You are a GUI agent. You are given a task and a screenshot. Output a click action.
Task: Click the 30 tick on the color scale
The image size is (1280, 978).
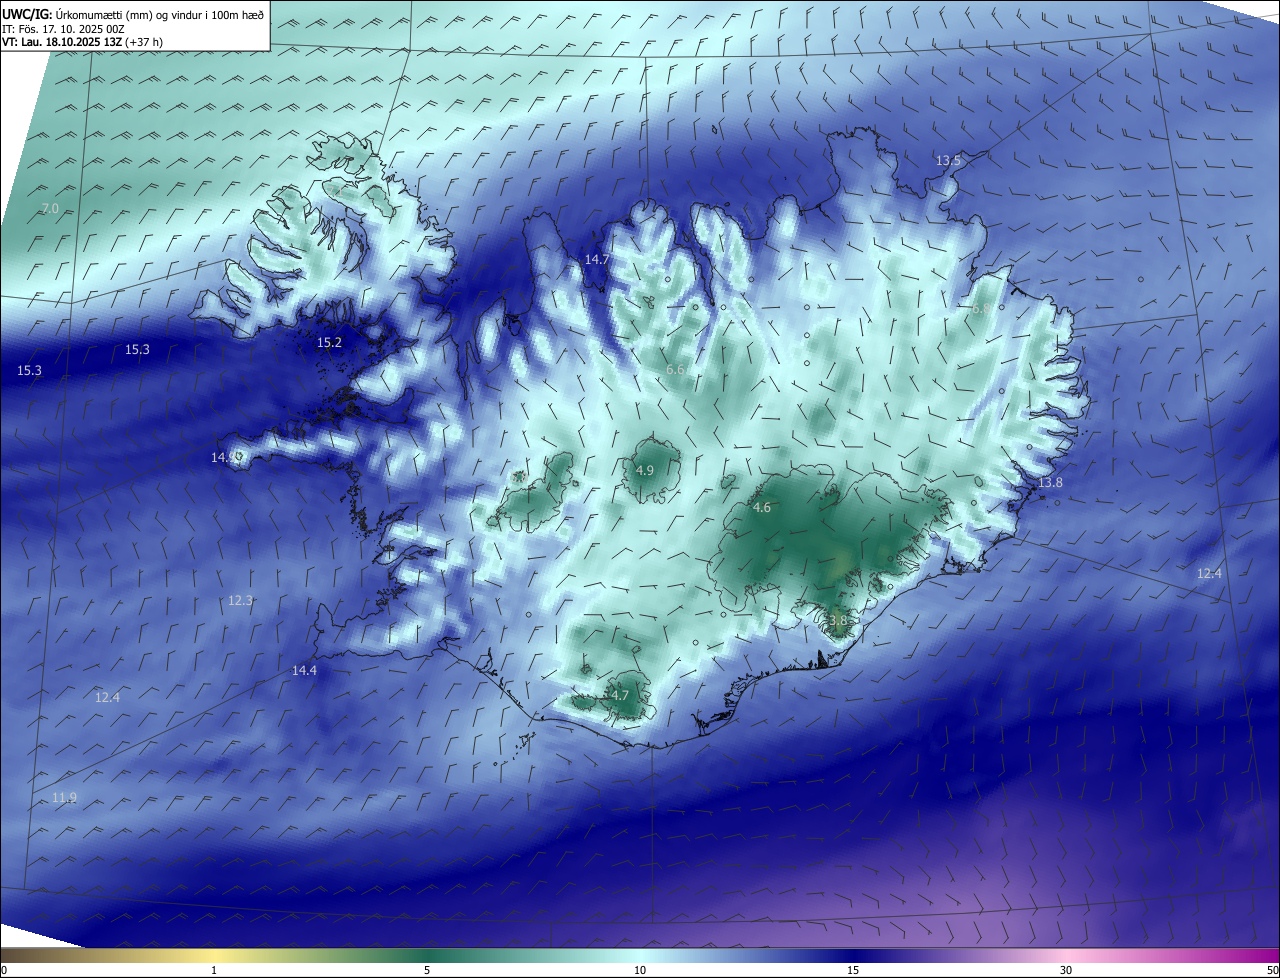pos(1066,970)
